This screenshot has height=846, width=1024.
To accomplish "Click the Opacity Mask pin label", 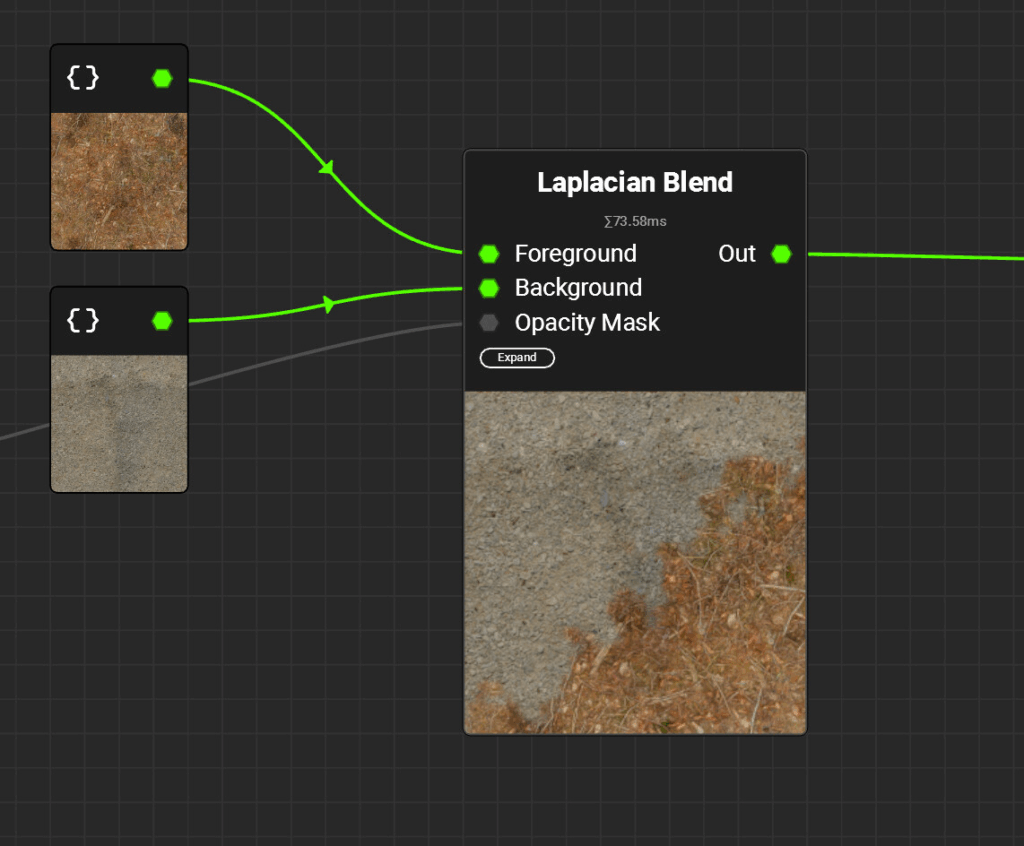I will [x=587, y=323].
